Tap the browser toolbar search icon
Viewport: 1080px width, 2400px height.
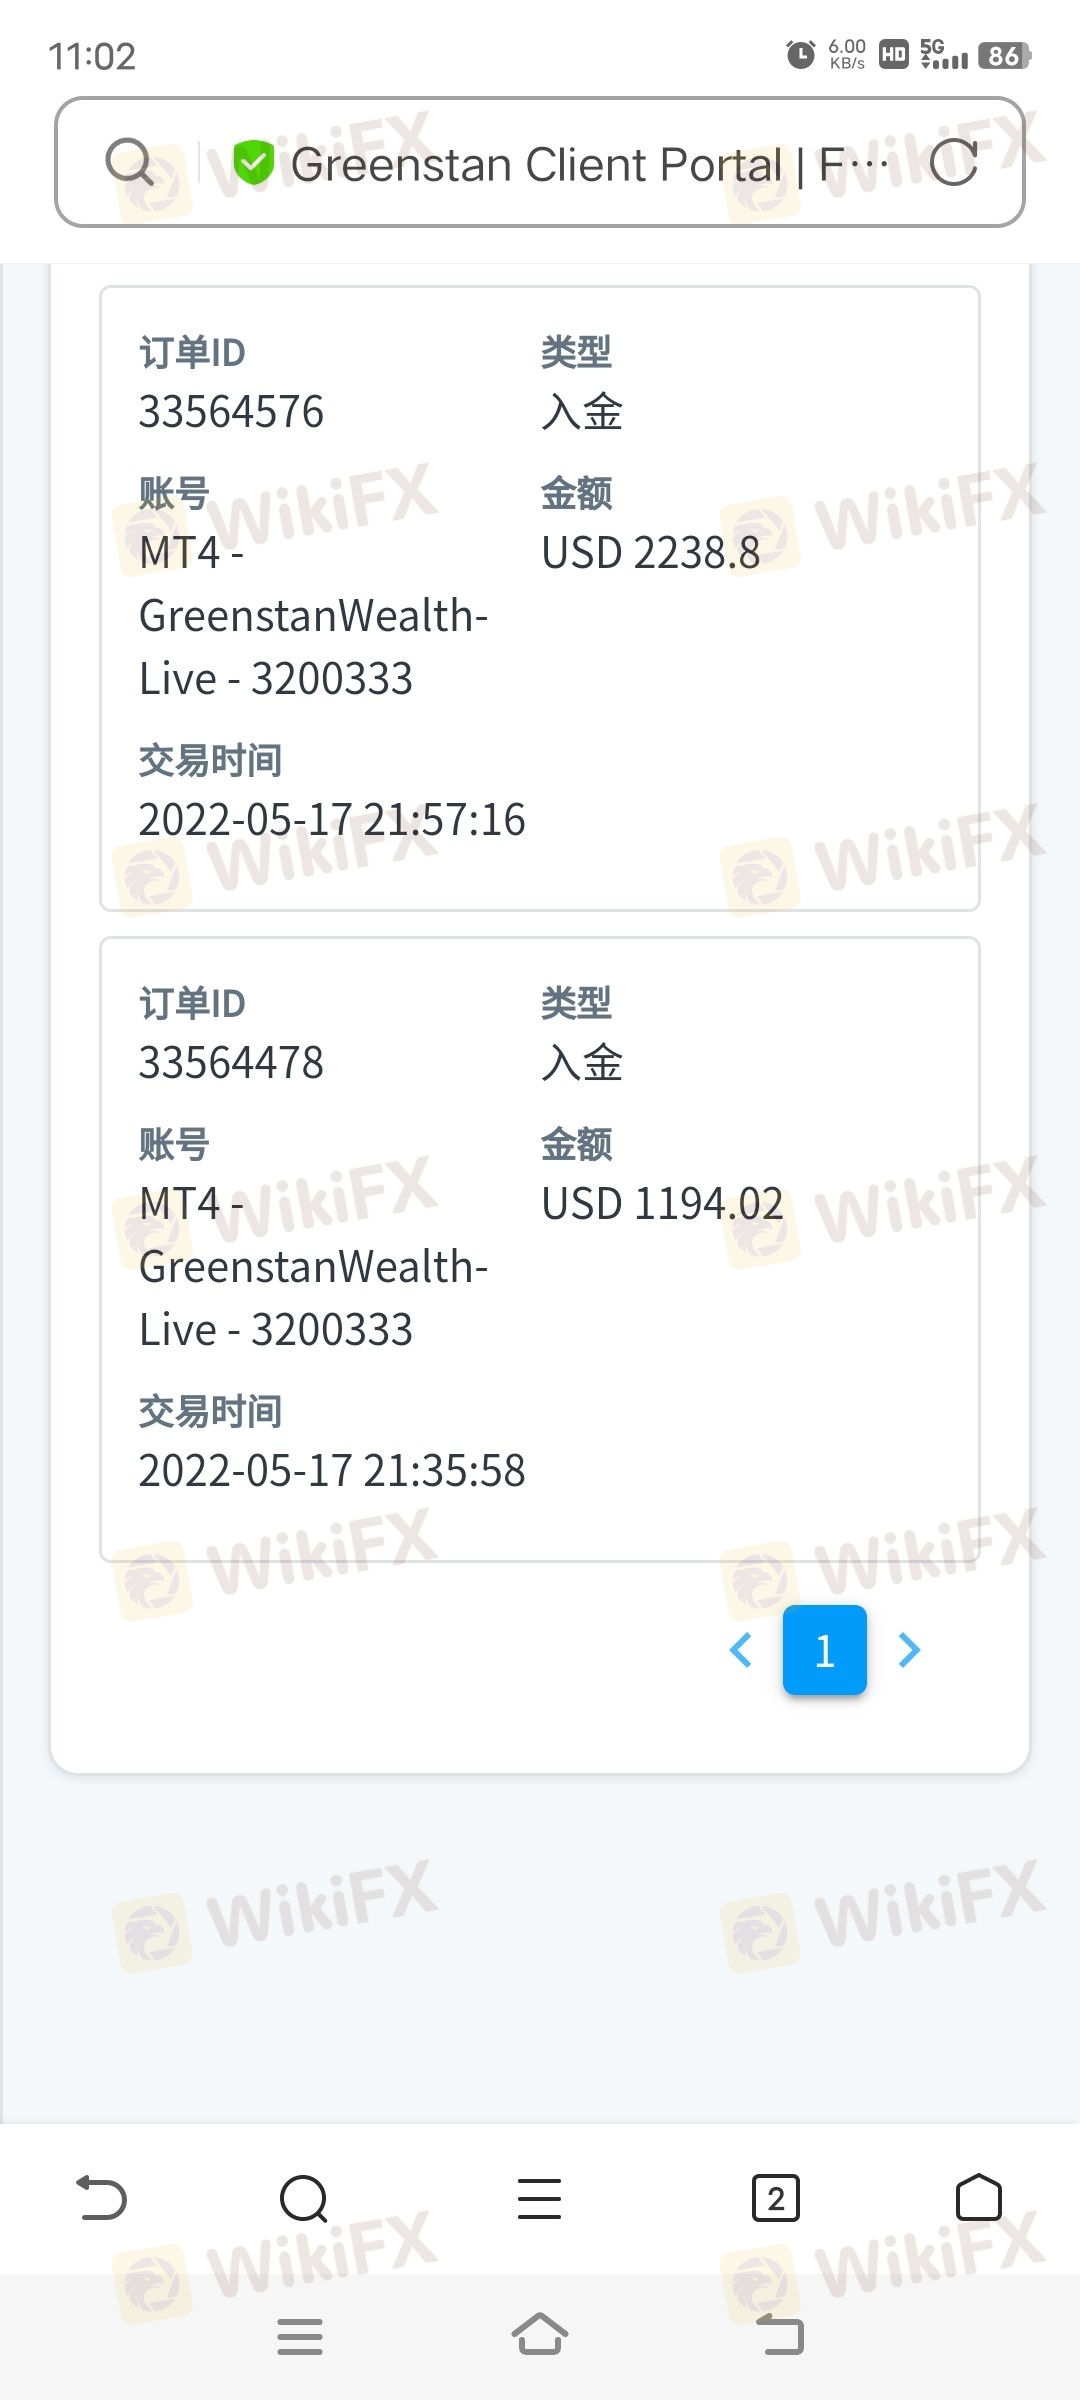coord(304,2198)
